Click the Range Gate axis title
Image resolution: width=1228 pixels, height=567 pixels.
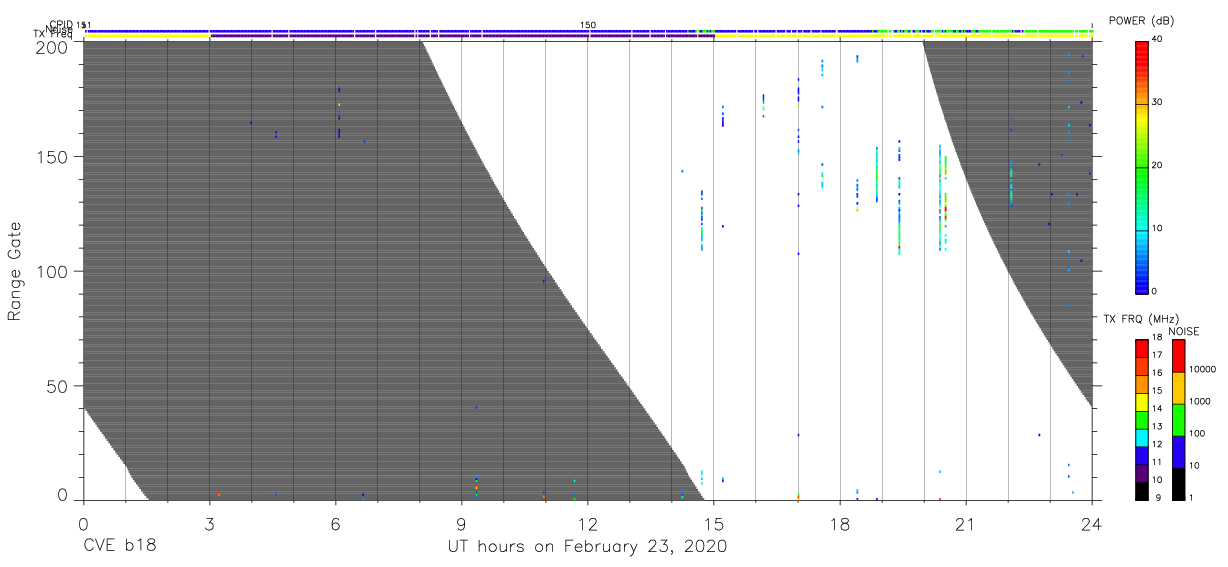14,271
